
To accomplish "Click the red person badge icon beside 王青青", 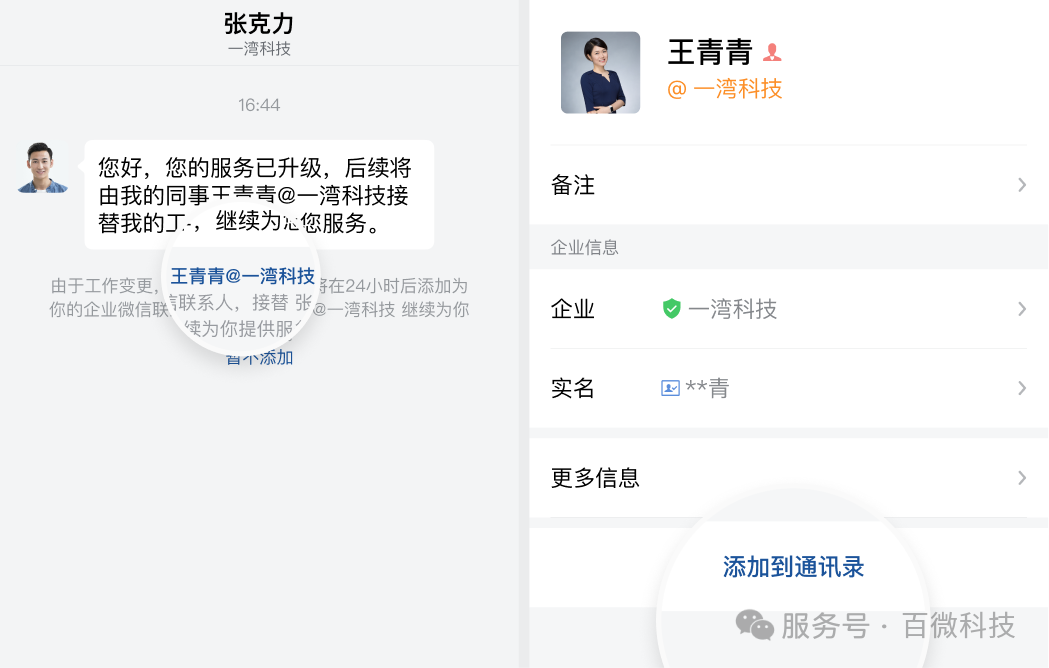I will 771,50.
